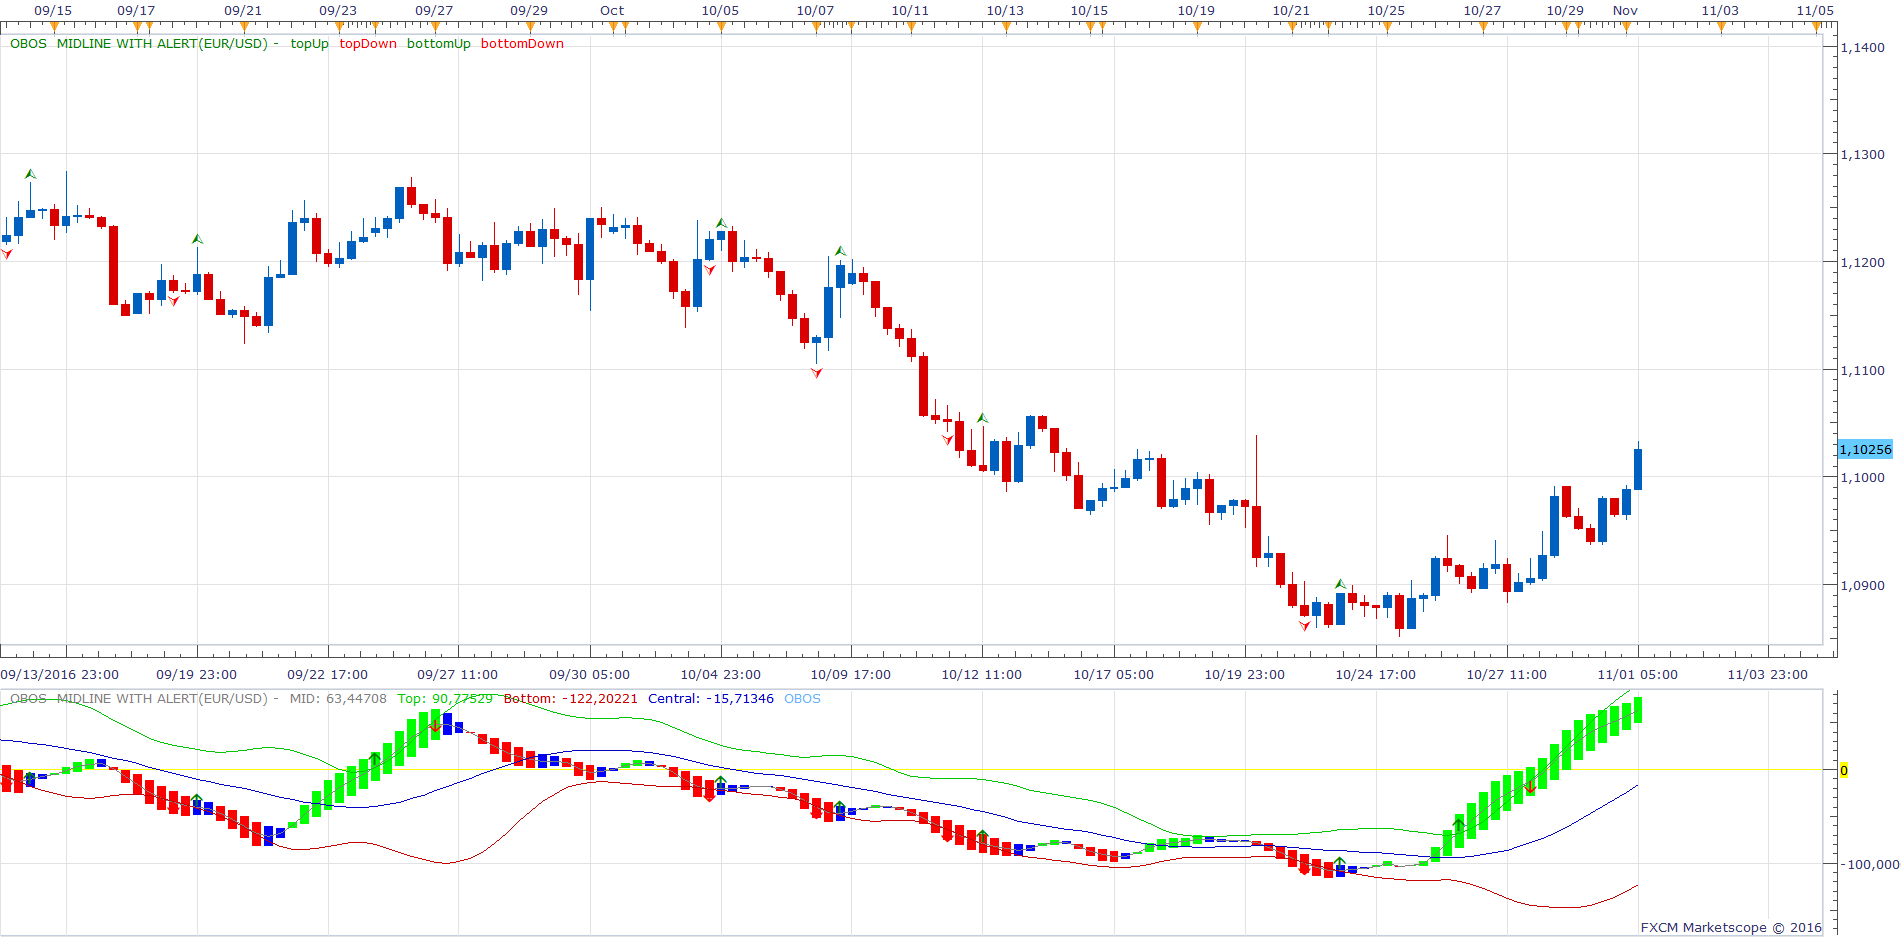Click the Top: 90,77529 indicator value
Image resolution: width=1903 pixels, height=937 pixels.
click(x=445, y=699)
